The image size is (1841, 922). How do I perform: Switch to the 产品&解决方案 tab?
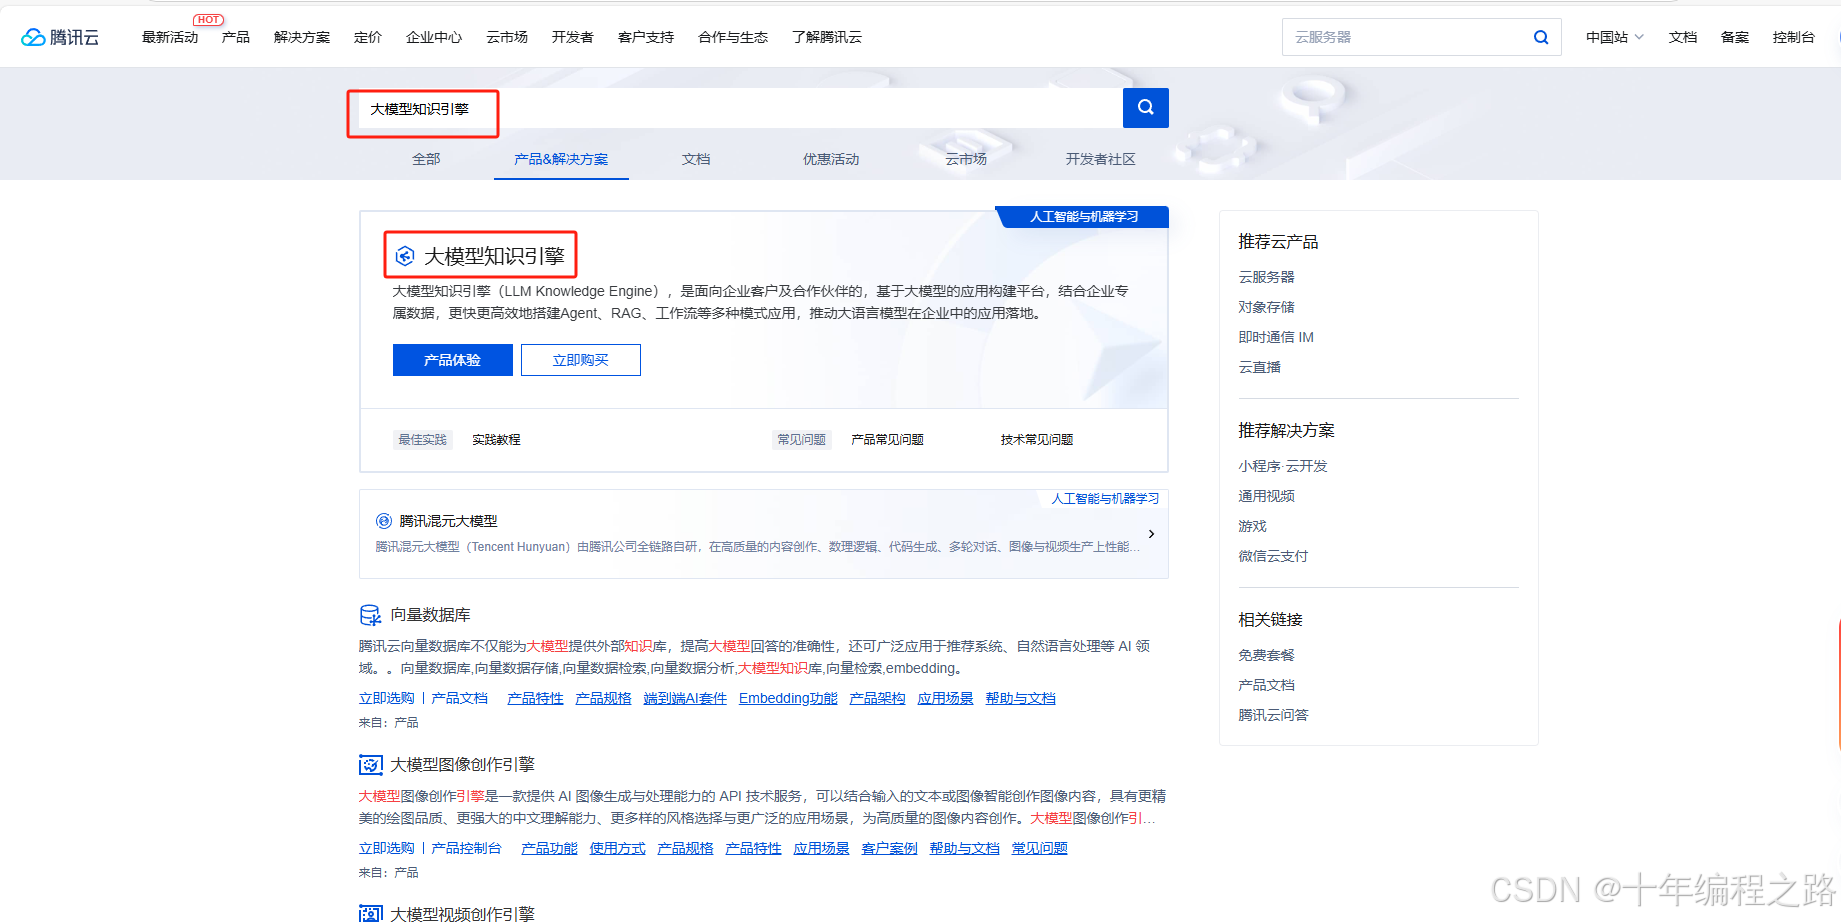561,159
